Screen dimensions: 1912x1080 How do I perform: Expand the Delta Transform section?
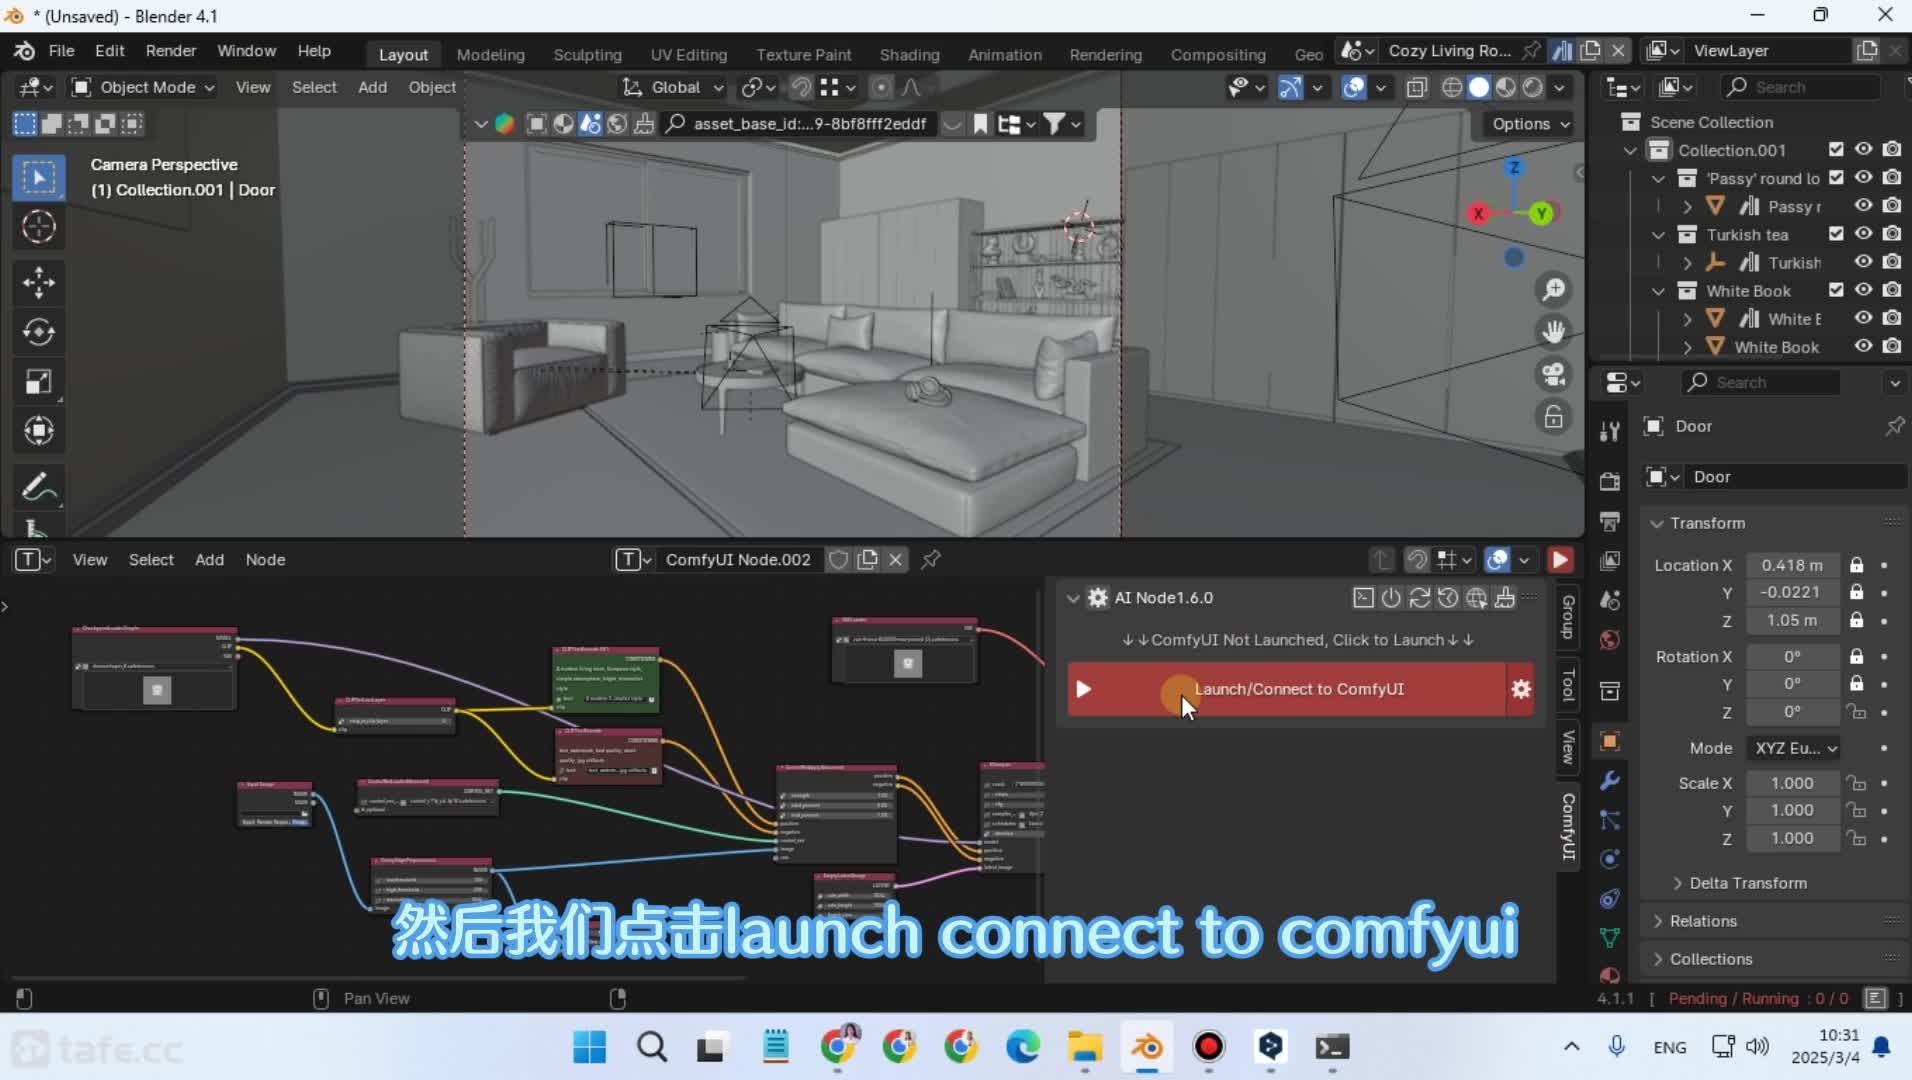coord(1747,883)
